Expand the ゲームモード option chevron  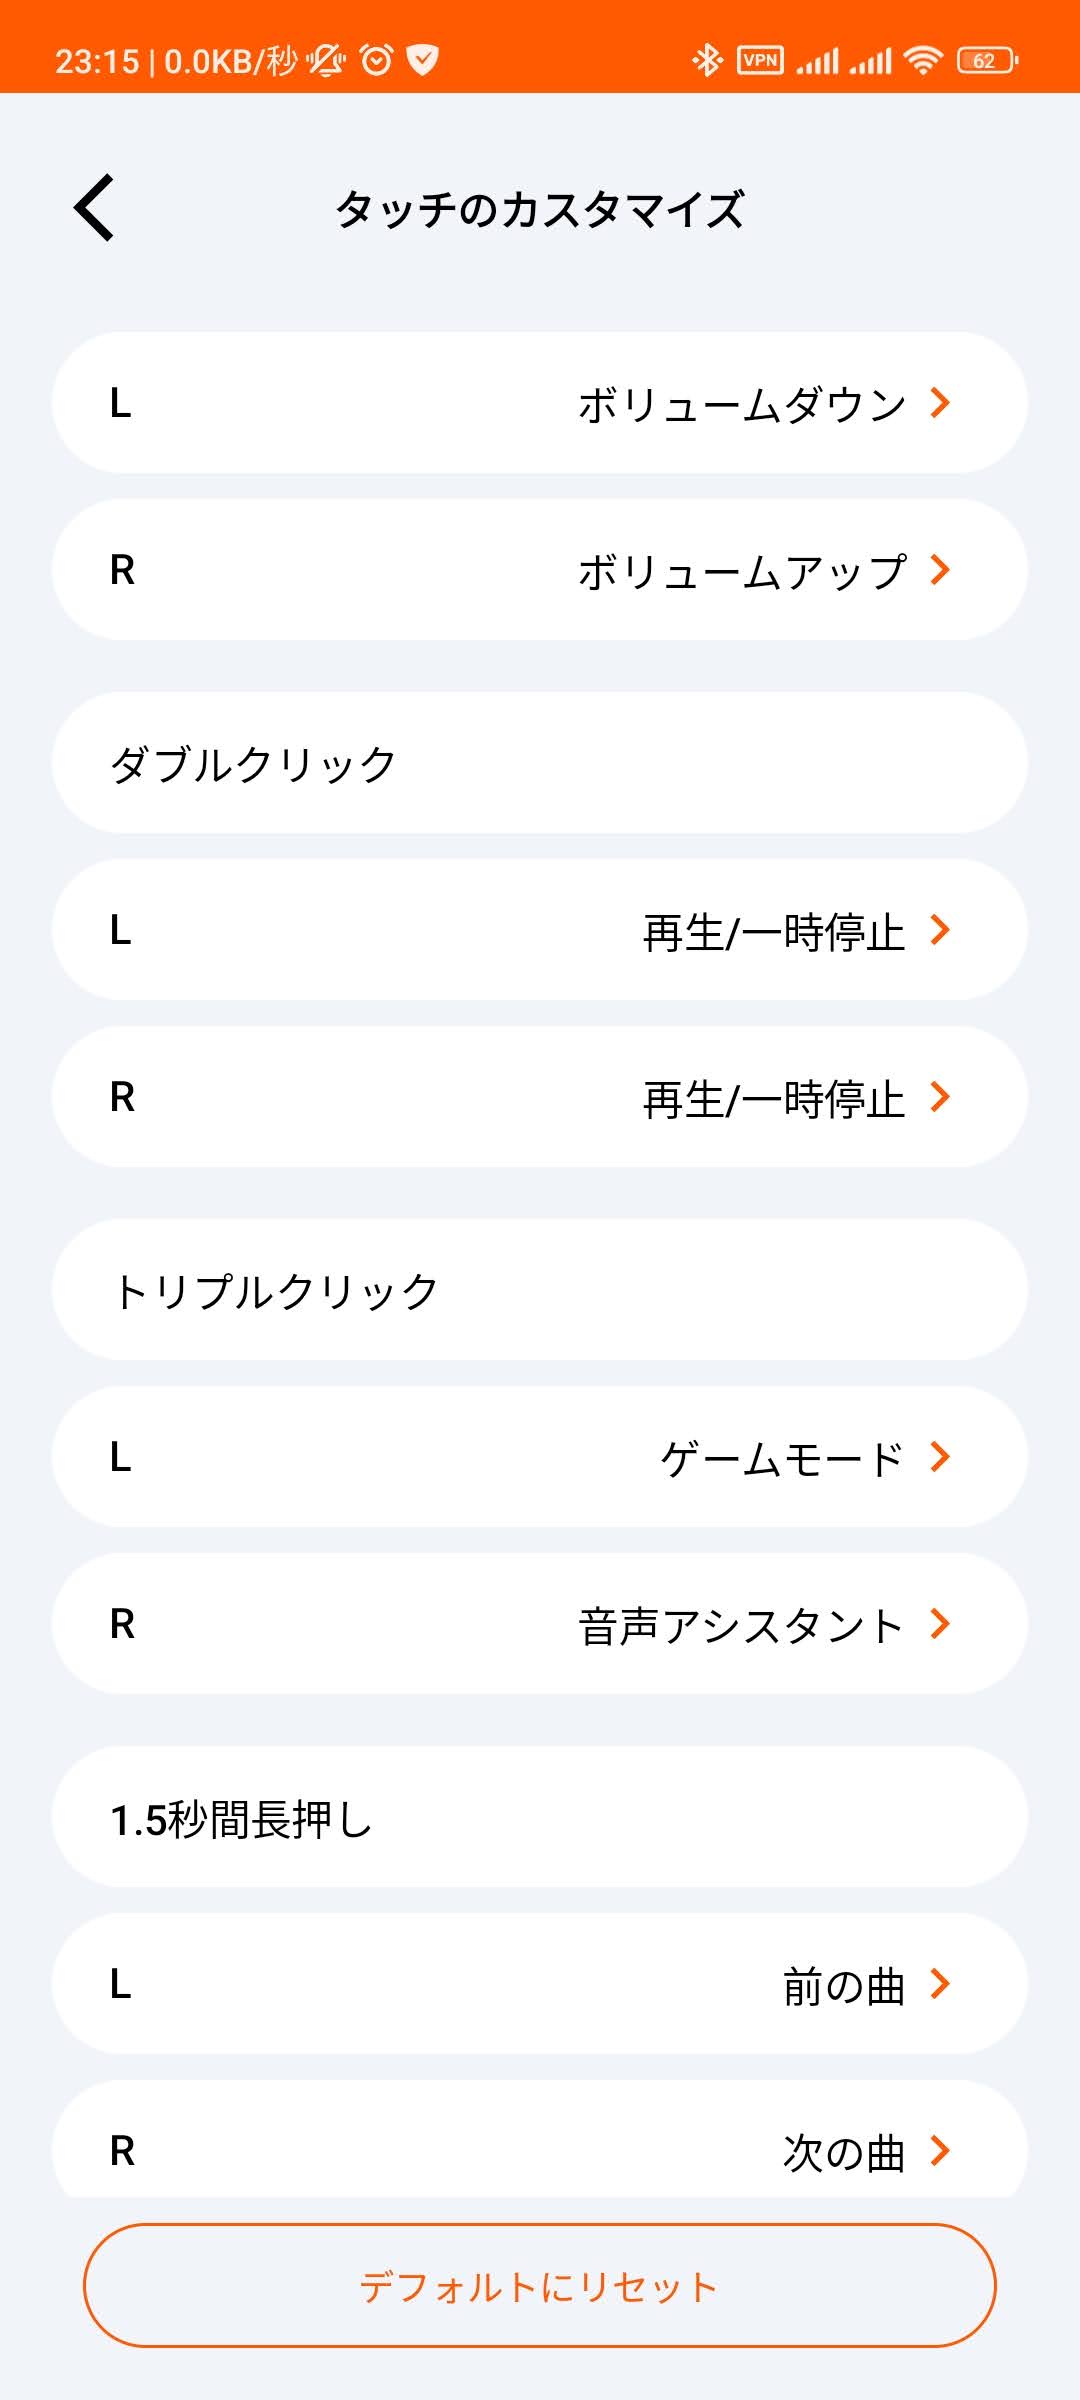(x=939, y=1457)
